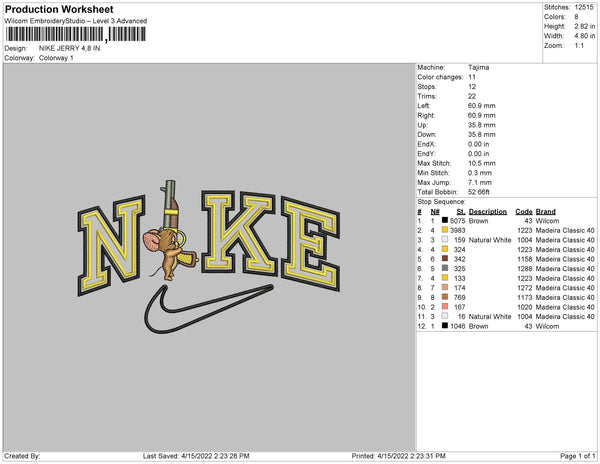Click the "Down:" measurement of 35.8 mm
600x464 pixels.
tap(481, 134)
